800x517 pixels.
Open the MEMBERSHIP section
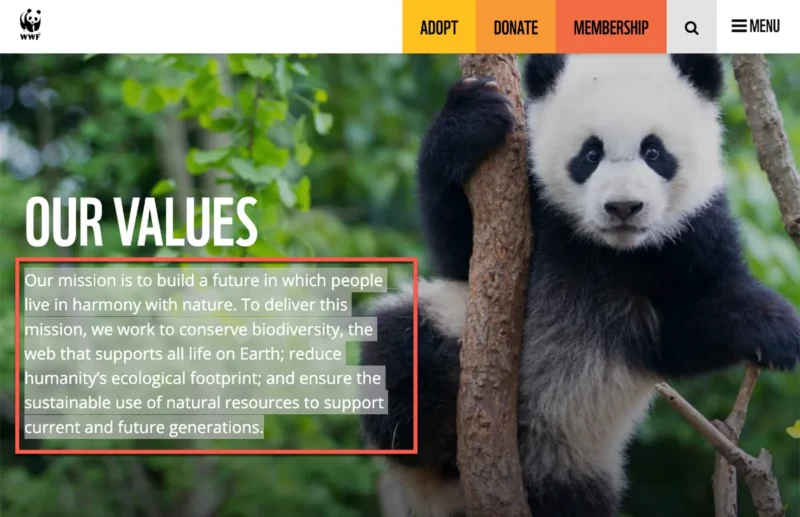(x=611, y=27)
